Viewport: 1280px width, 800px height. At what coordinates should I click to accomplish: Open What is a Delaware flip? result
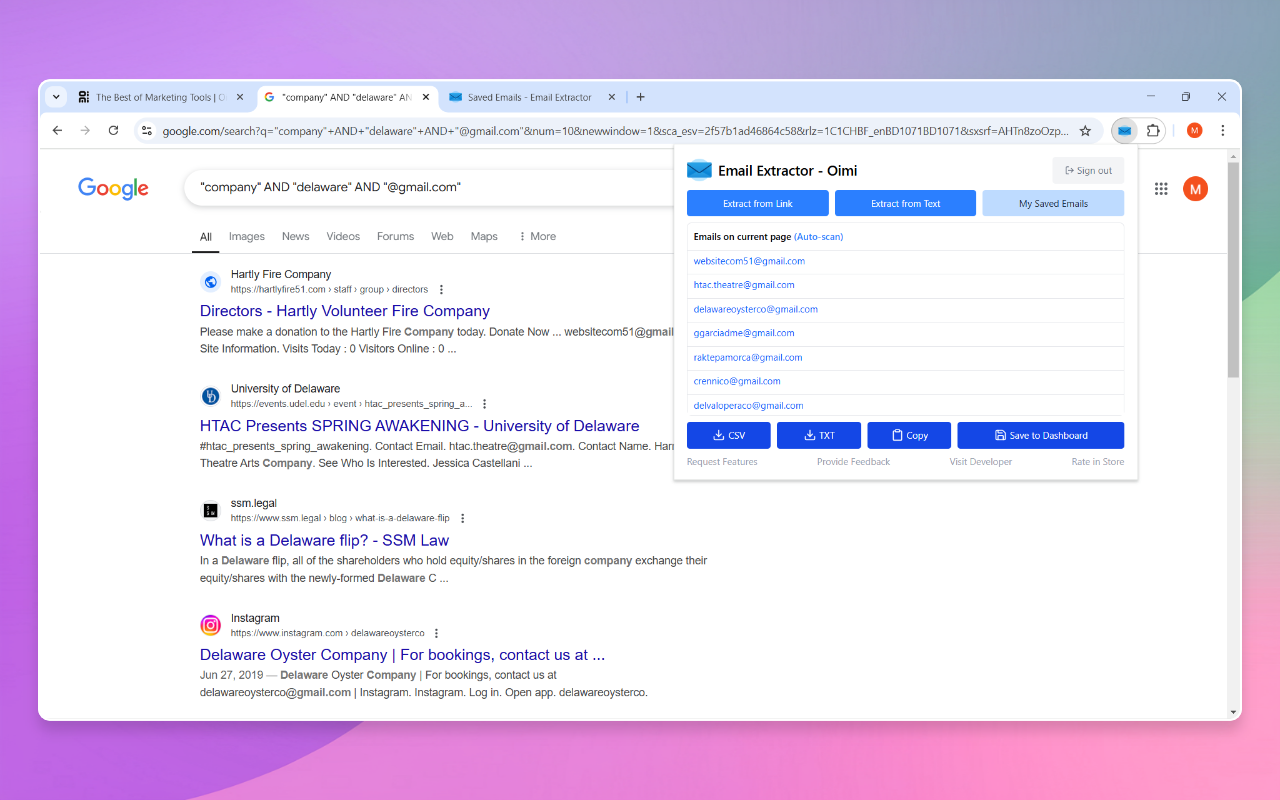[324, 541]
